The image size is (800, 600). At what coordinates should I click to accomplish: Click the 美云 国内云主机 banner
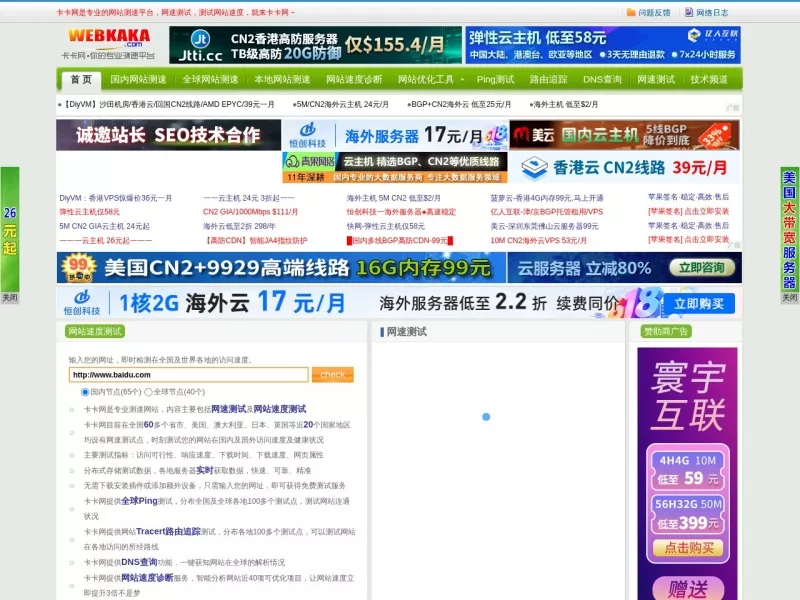624,135
